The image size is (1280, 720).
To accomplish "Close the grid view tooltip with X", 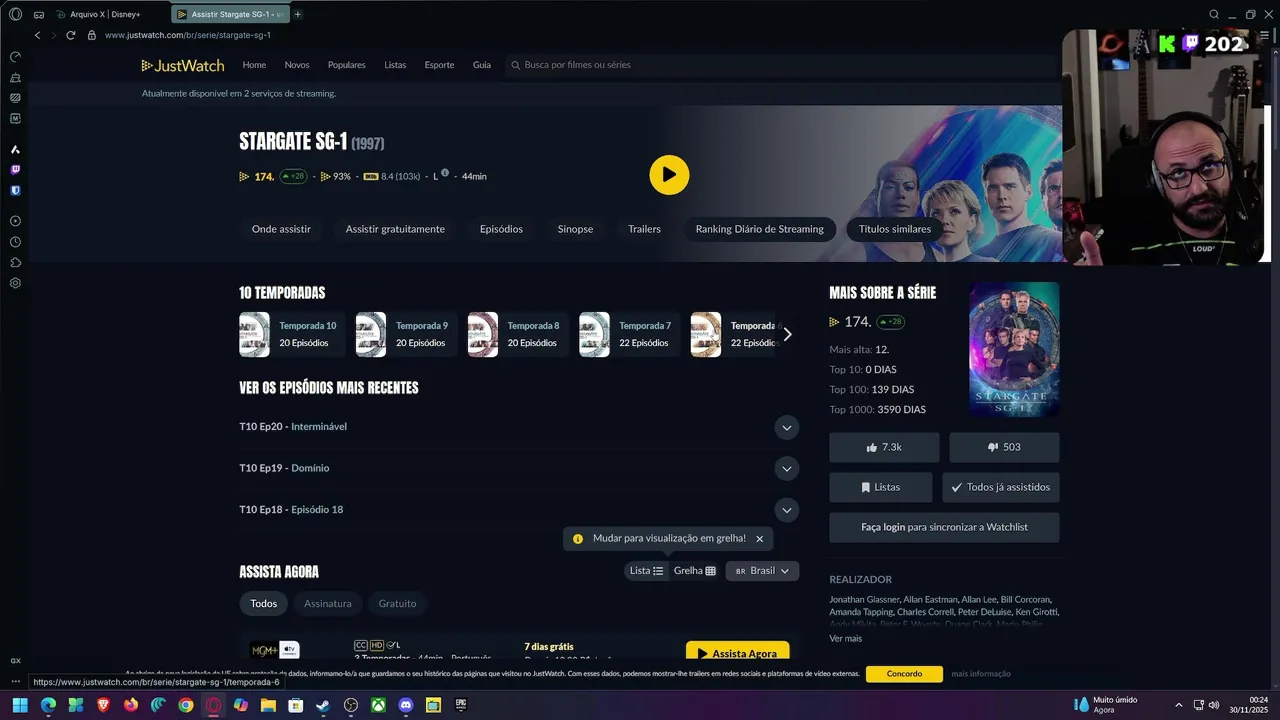I will (759, 539).
